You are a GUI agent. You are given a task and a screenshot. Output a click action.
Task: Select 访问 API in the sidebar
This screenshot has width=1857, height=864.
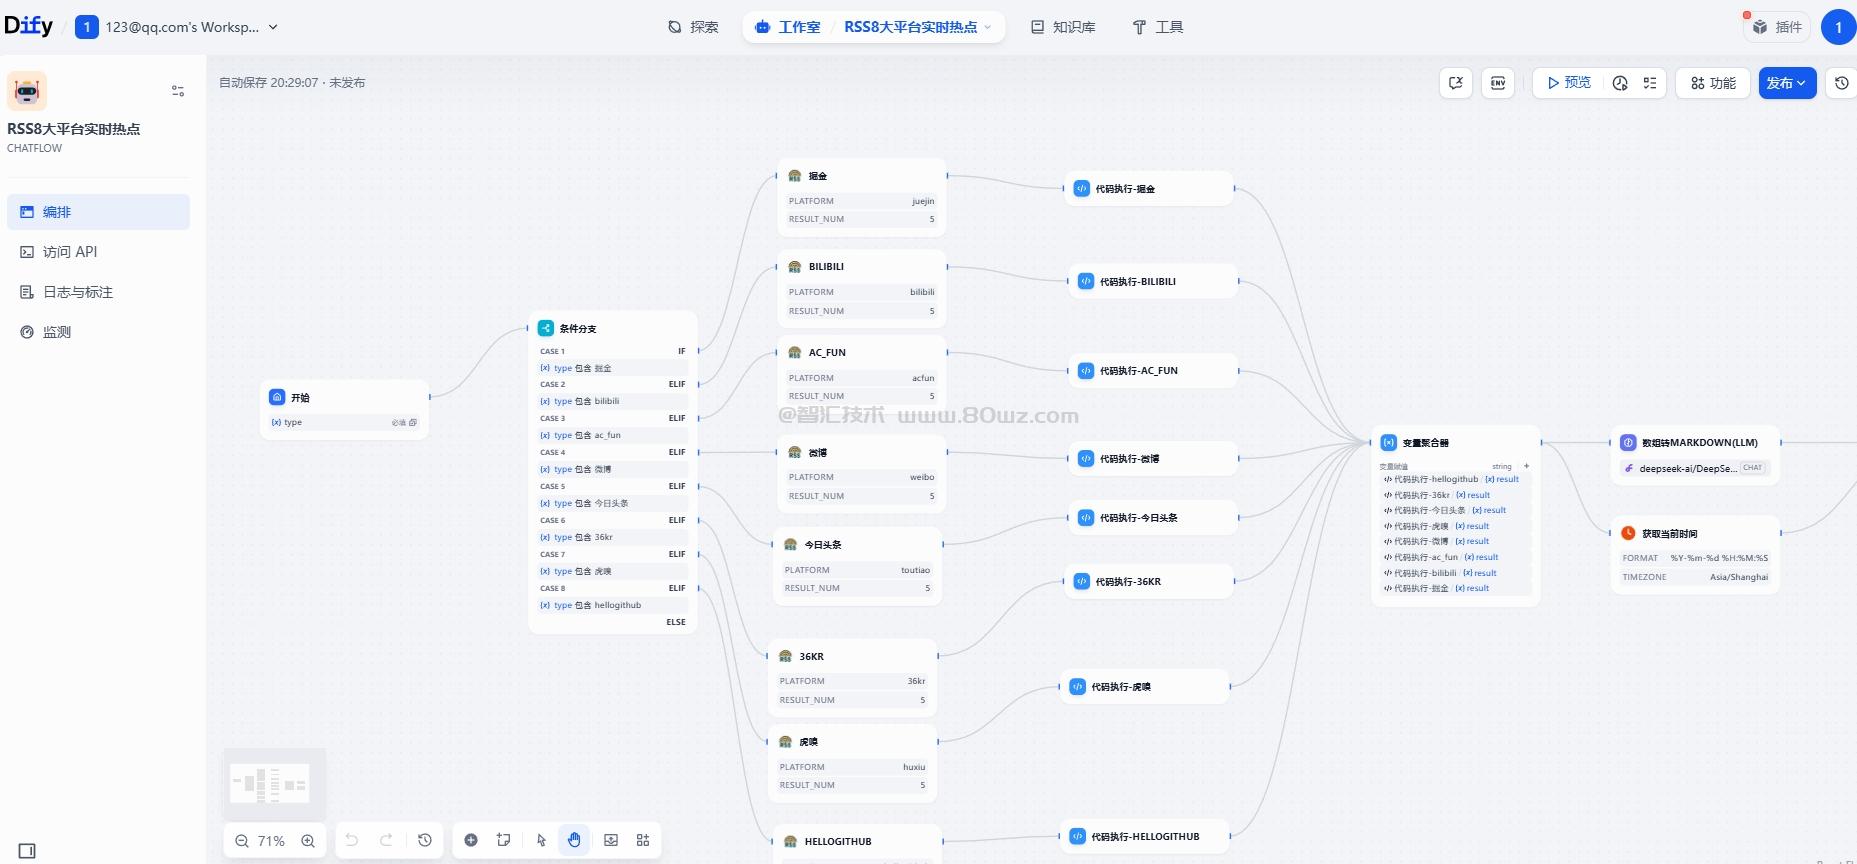coord(98,252)
